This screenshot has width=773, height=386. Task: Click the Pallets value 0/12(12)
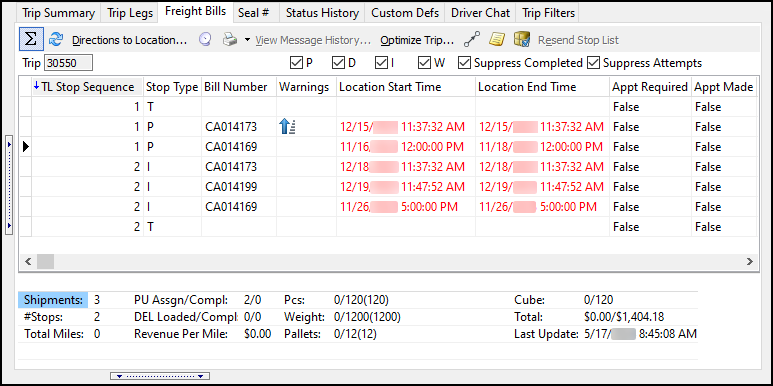pyautogui.click(x=355, y=334)
